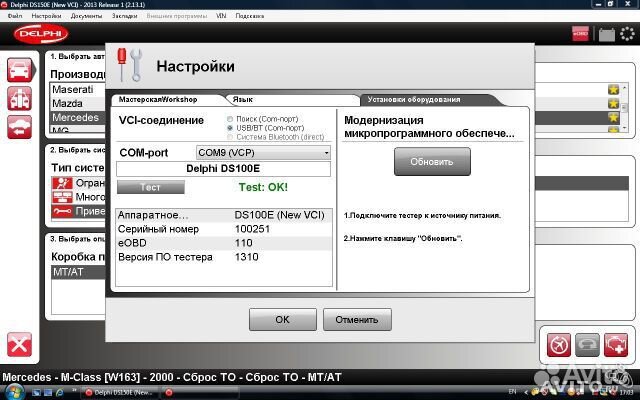Switch to Мастерская/Workshop tab
The width and height of the screenshot is (640, 400).
[x=158, y=100]
